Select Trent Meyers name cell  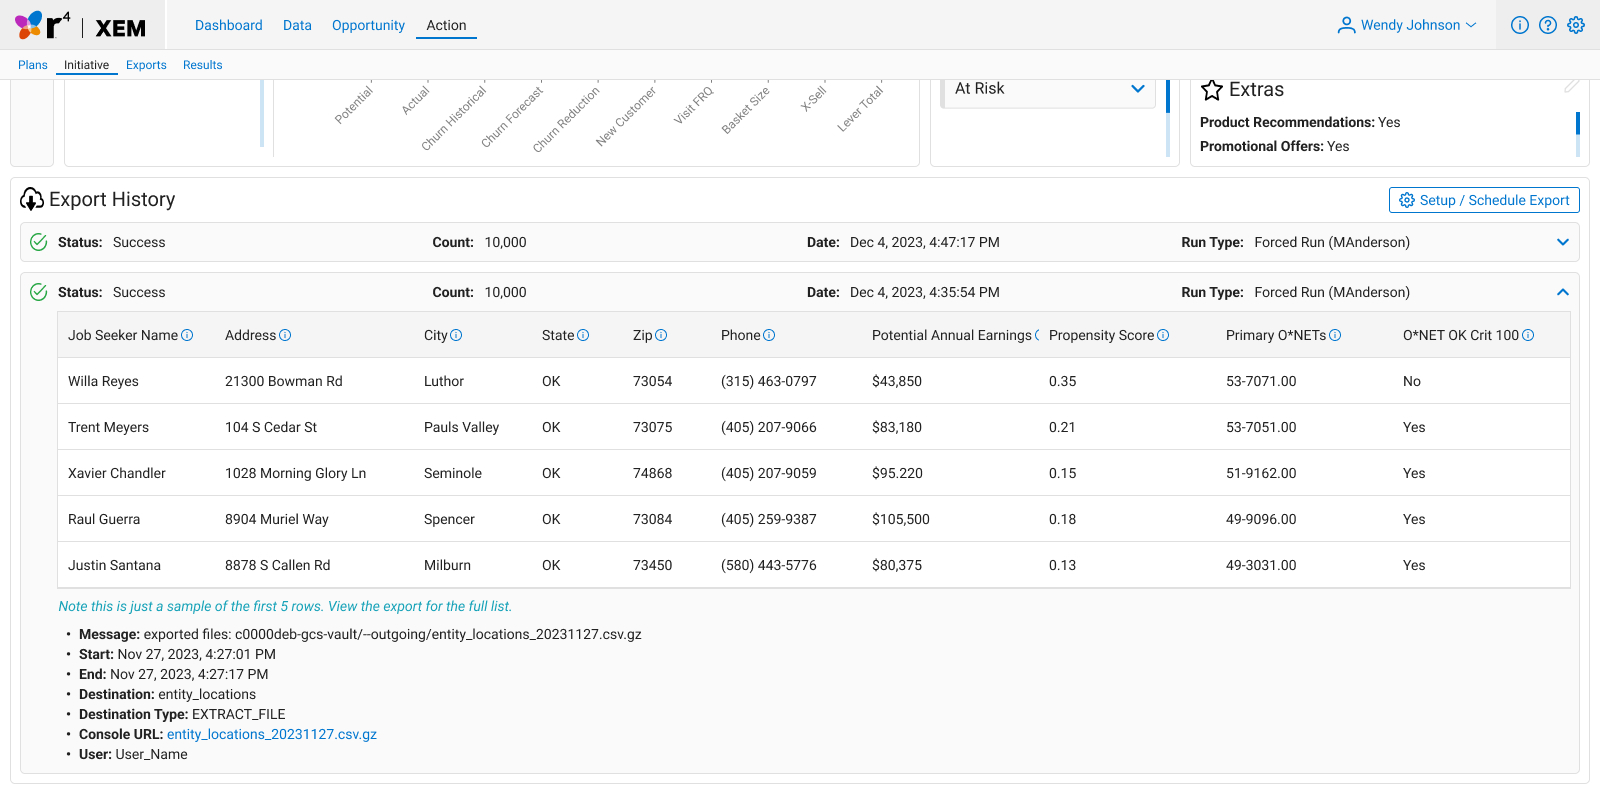[x=108, y=427]
